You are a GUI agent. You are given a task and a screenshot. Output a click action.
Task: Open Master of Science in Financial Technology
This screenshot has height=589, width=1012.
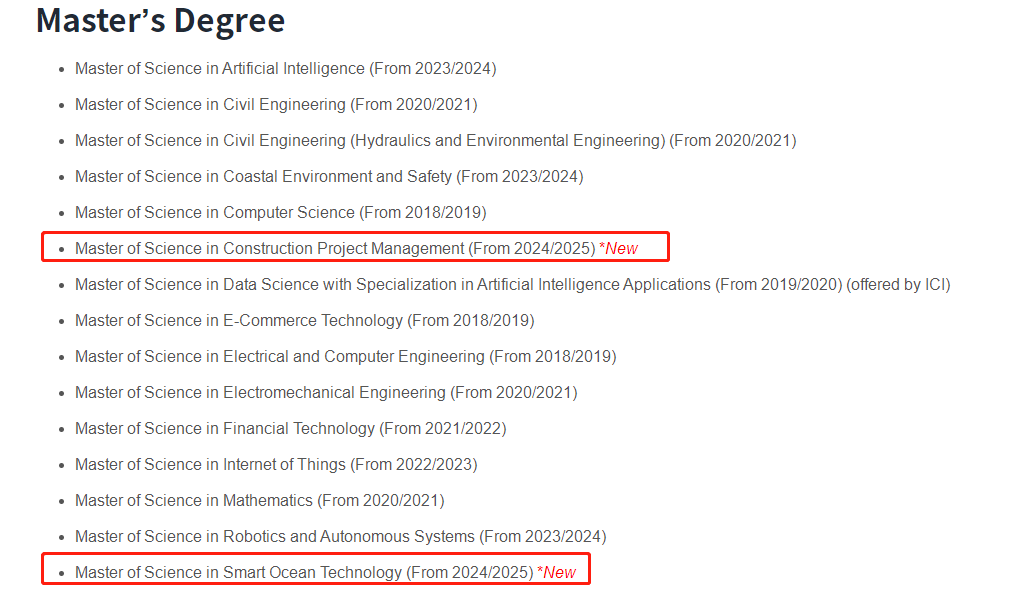click(x=225, y=429)
